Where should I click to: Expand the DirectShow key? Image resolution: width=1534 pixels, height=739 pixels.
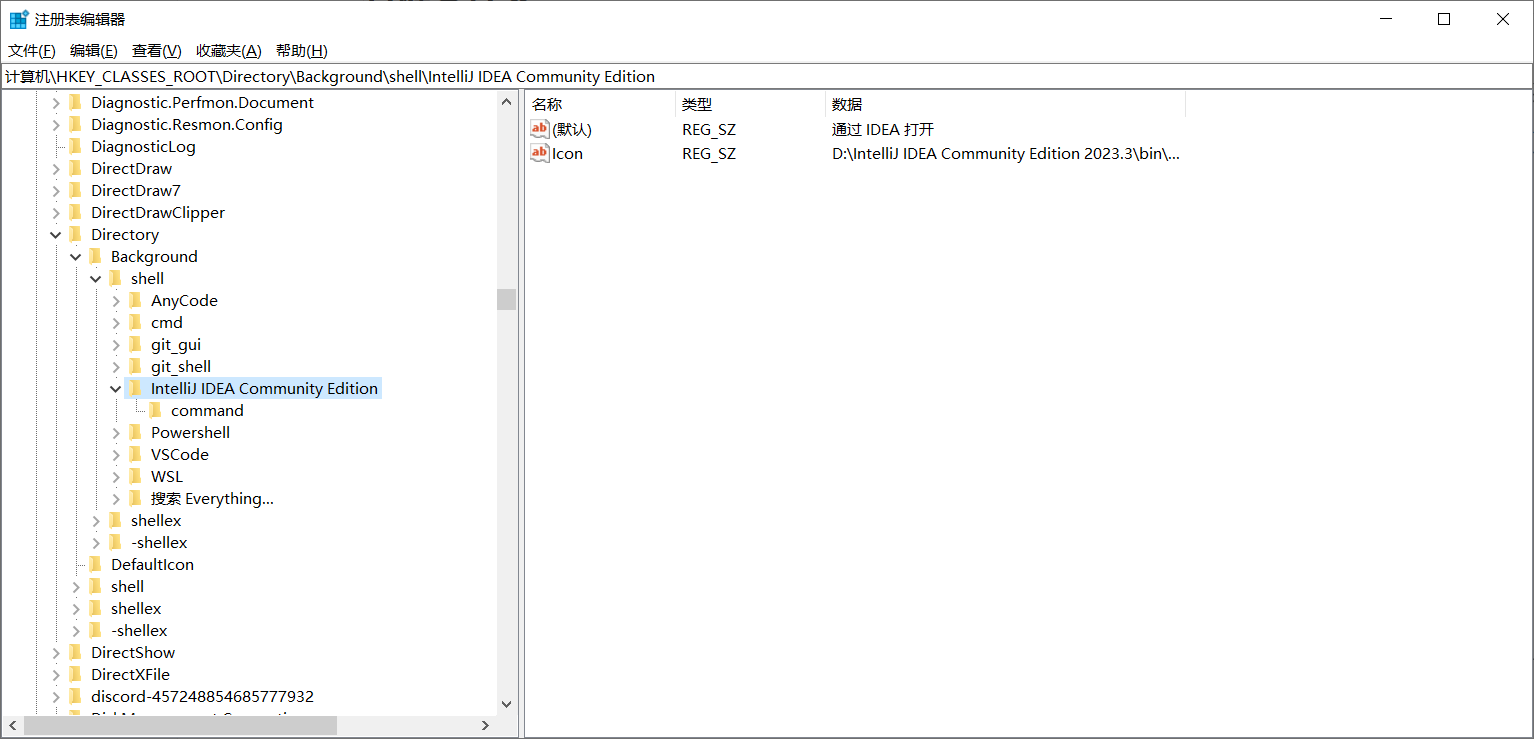pyautogui.click(x=56, y=653)
